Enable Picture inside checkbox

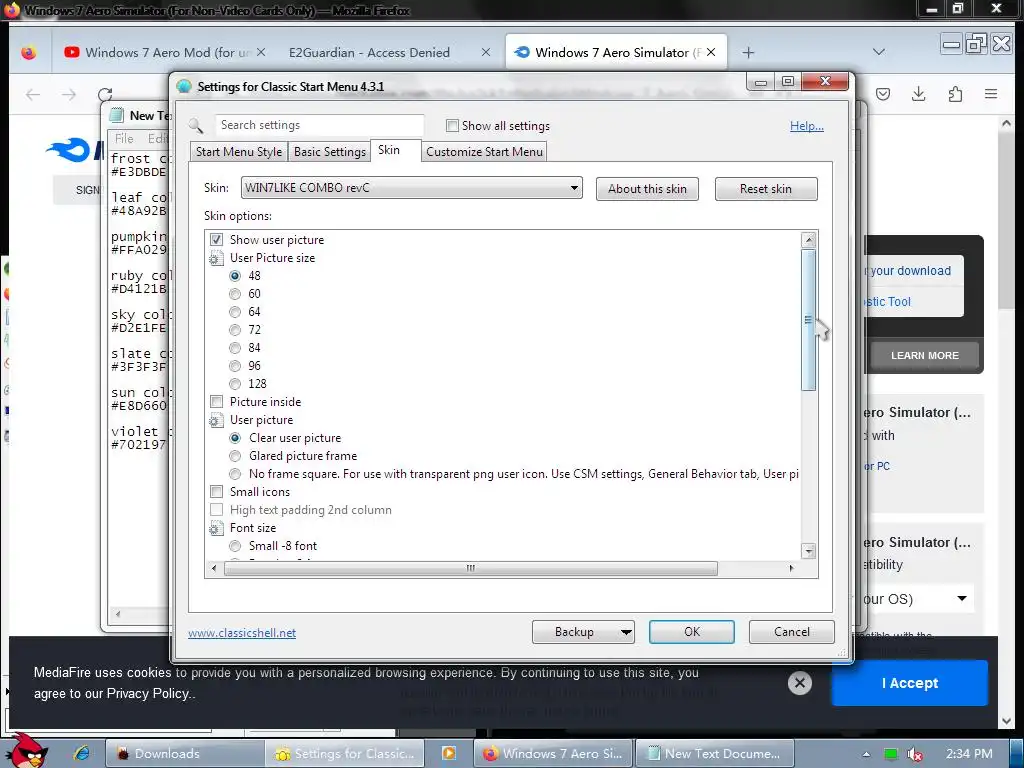tap(216, 402)
